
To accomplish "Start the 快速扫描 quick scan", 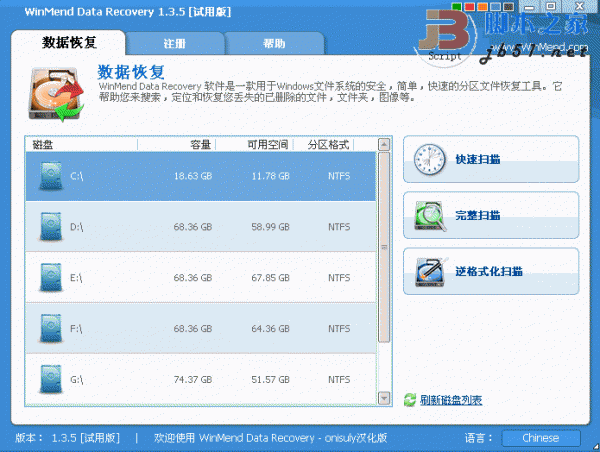I will tap(491, 159).
